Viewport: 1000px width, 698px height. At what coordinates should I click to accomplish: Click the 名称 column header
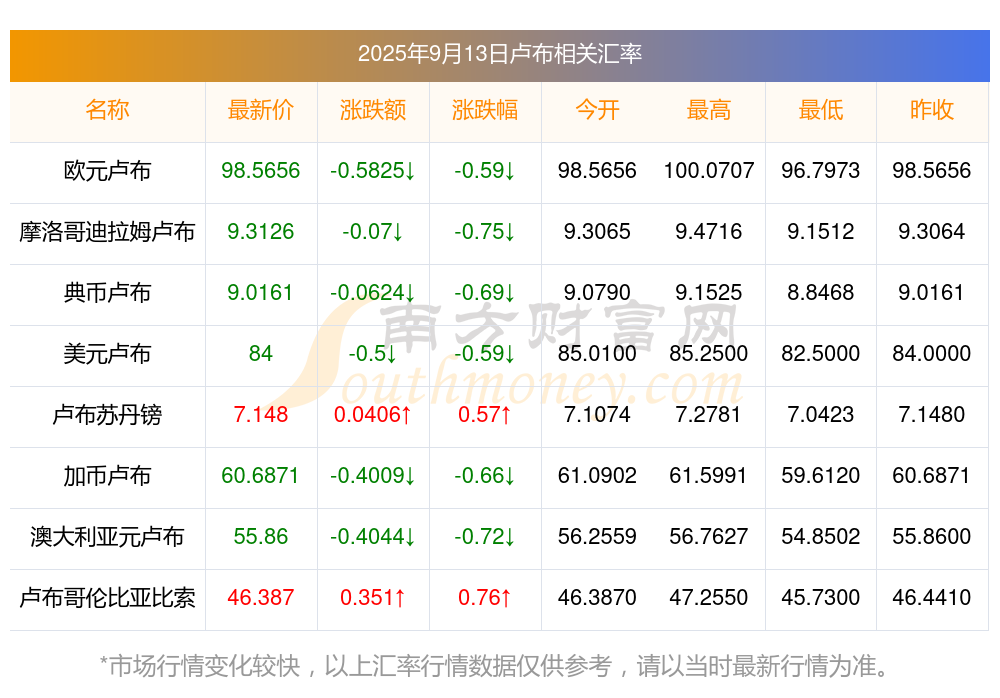107,110
